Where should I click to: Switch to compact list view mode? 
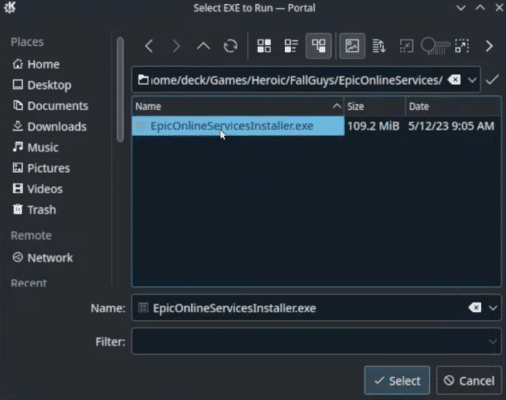(x=291, y=46)
